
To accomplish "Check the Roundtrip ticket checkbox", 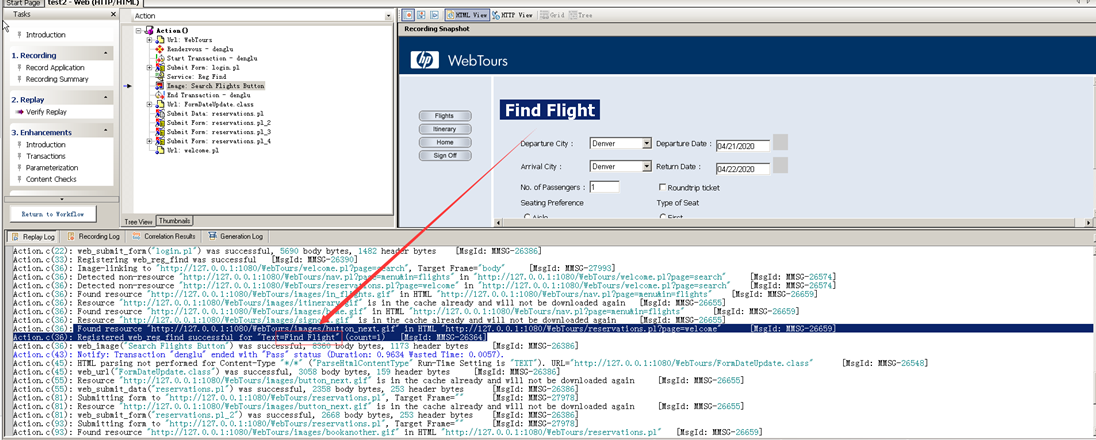I will [663, 187].
